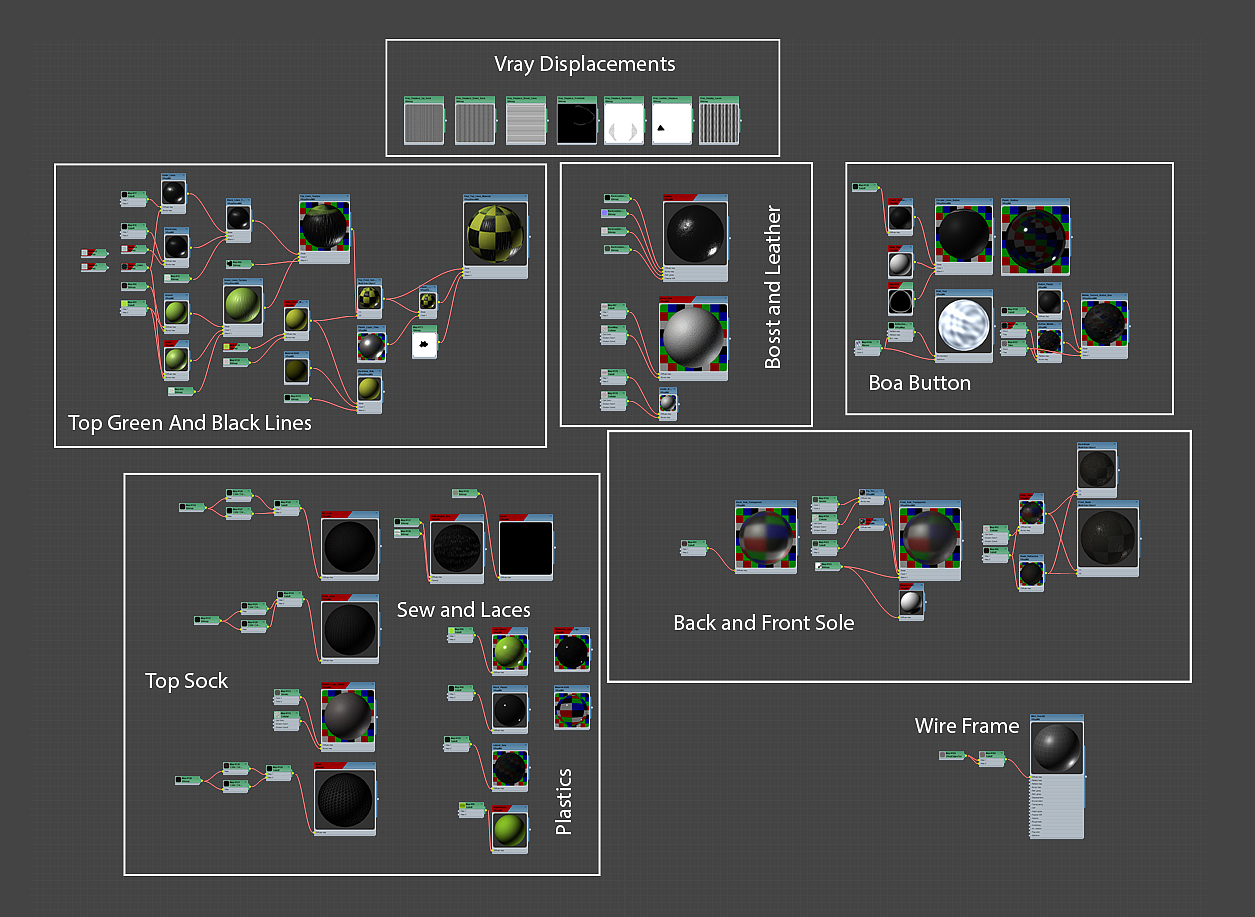Select the large yellow-black checkered sphere material

(494, 236)
